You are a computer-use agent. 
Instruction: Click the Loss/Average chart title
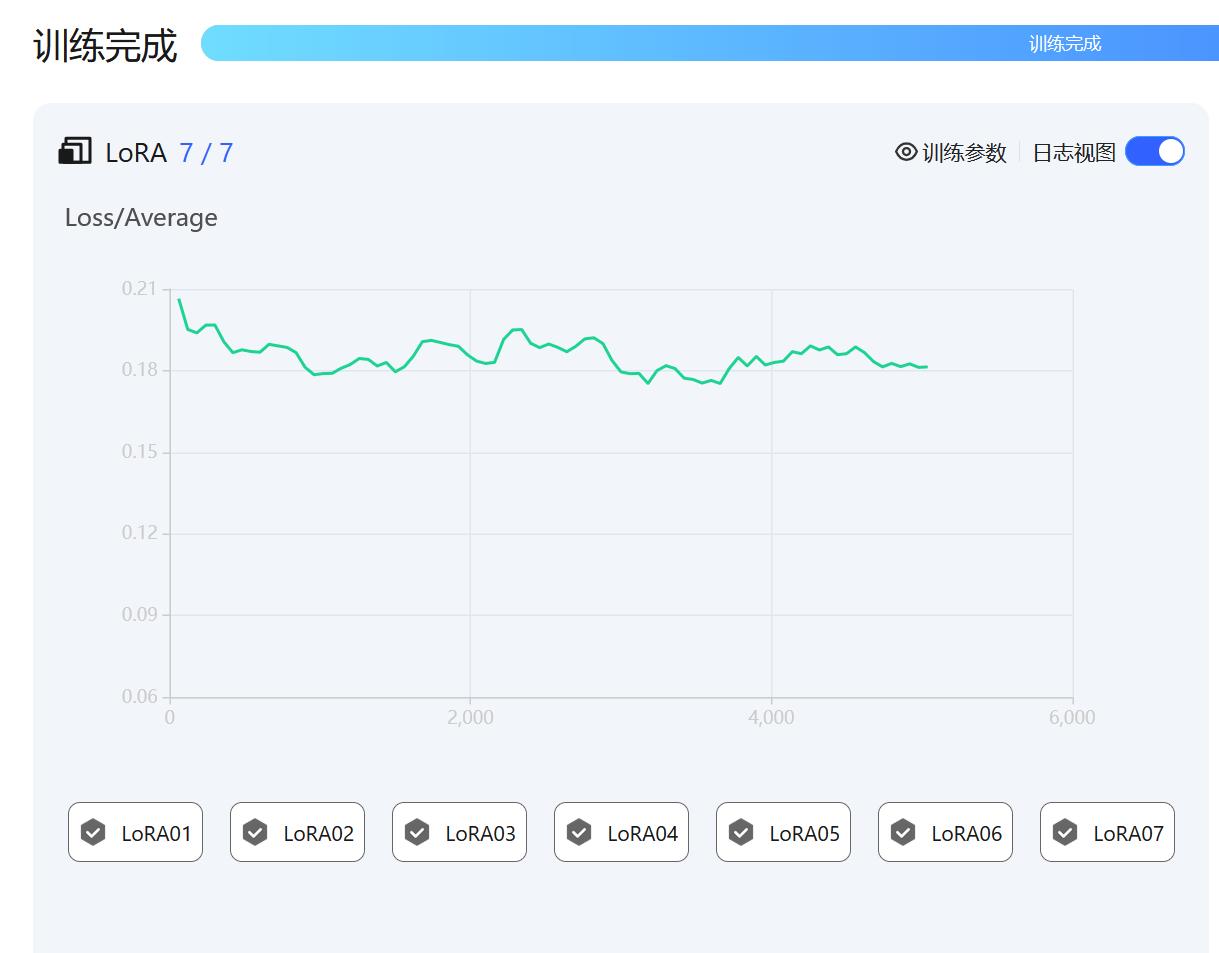(141, 218)
